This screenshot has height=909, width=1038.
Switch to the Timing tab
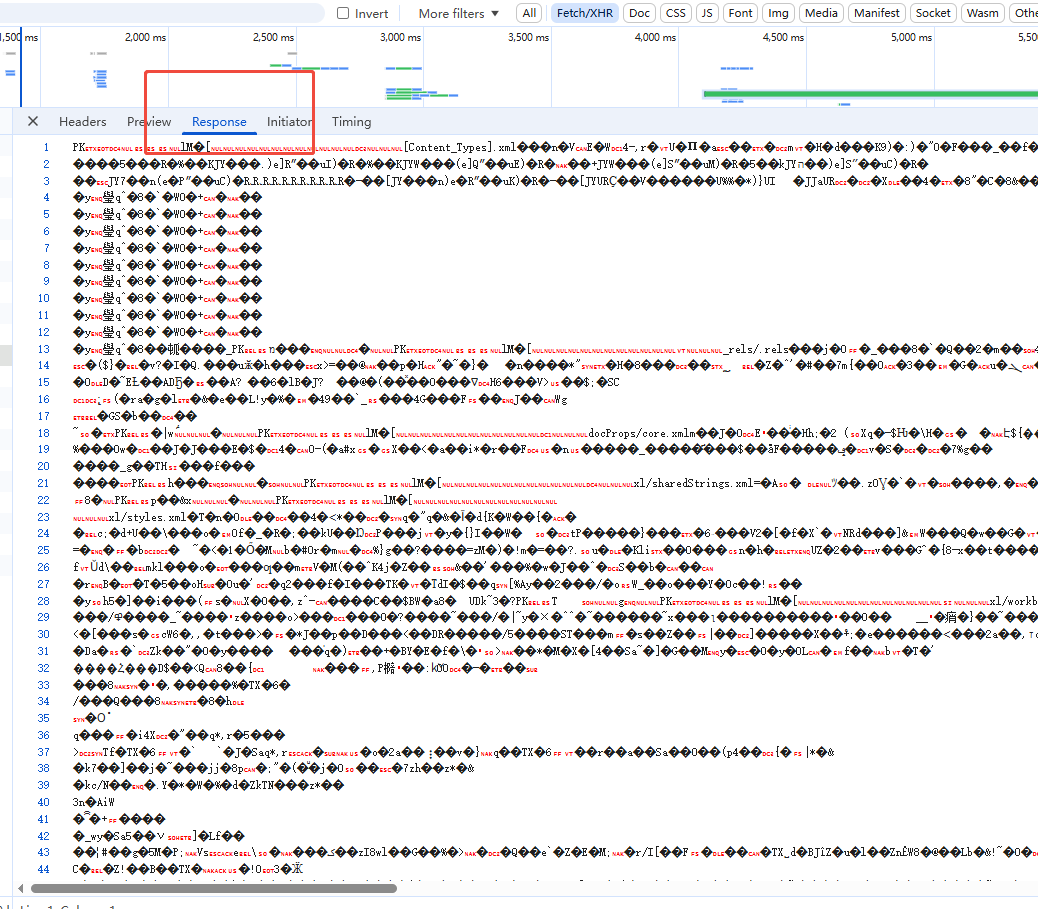point(351,121)
